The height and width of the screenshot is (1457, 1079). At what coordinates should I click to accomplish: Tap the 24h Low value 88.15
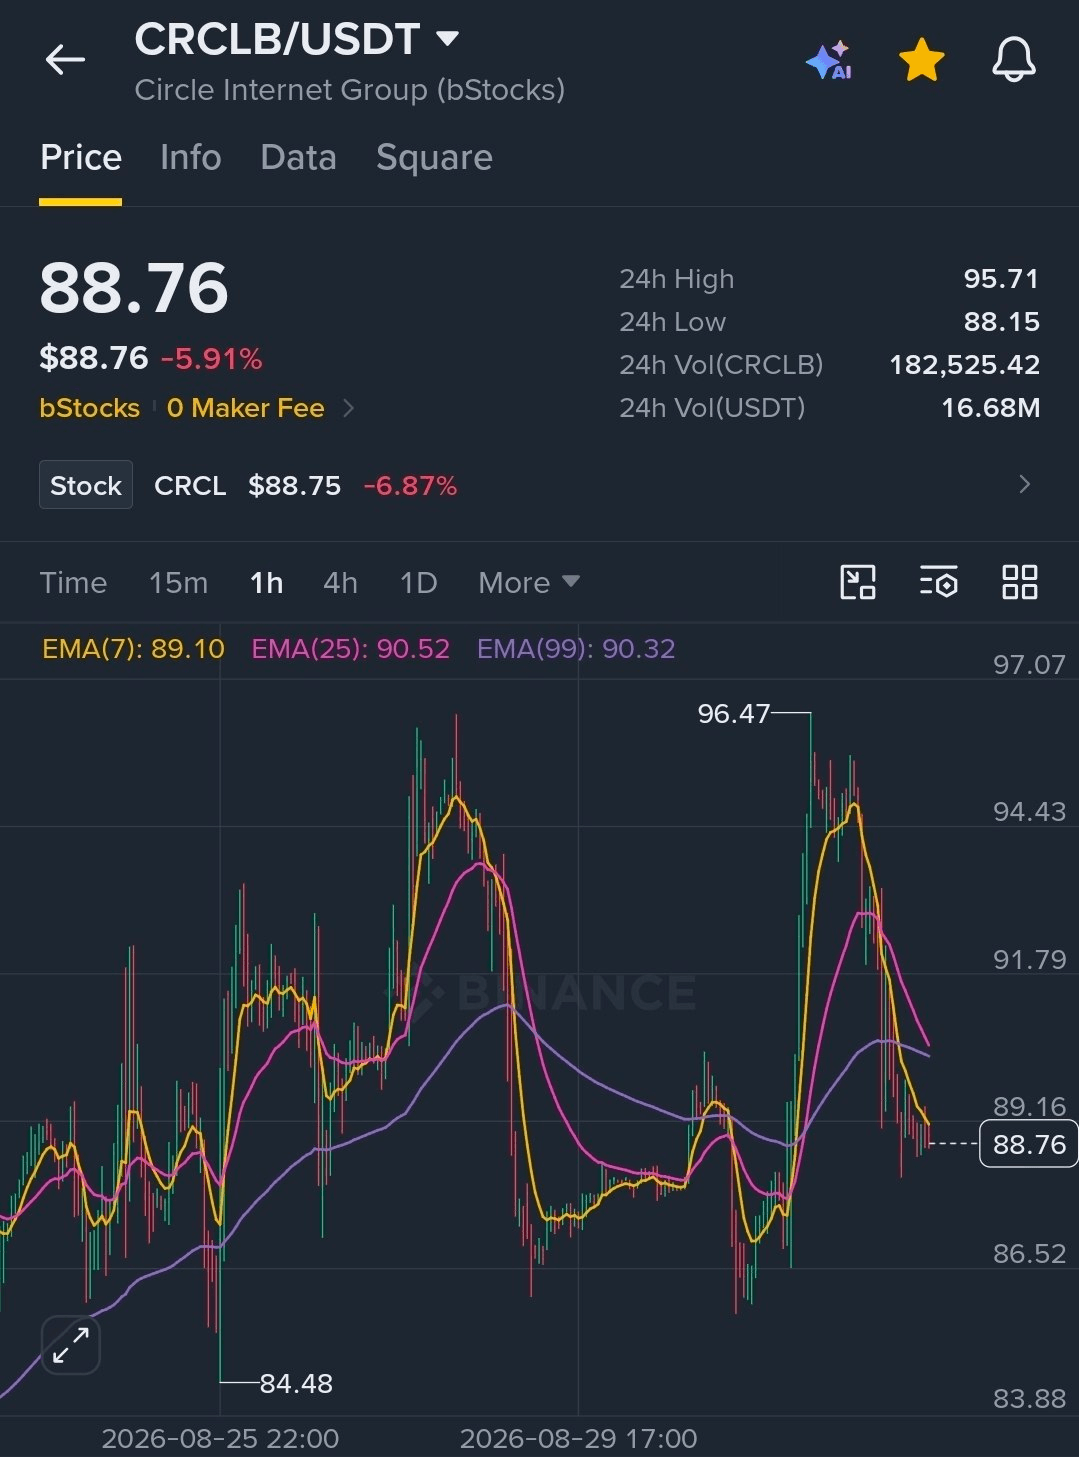(1001, 322)
